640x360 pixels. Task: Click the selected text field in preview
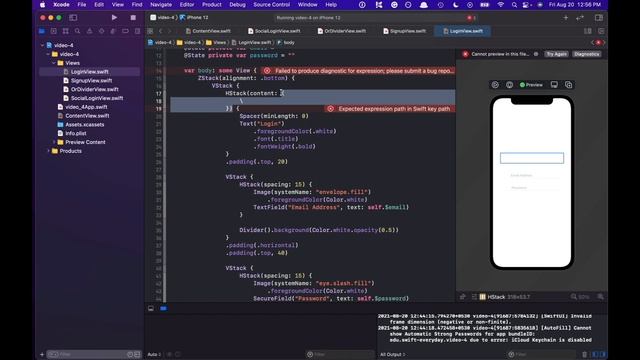pyautogui.click(x=532, y=158)
